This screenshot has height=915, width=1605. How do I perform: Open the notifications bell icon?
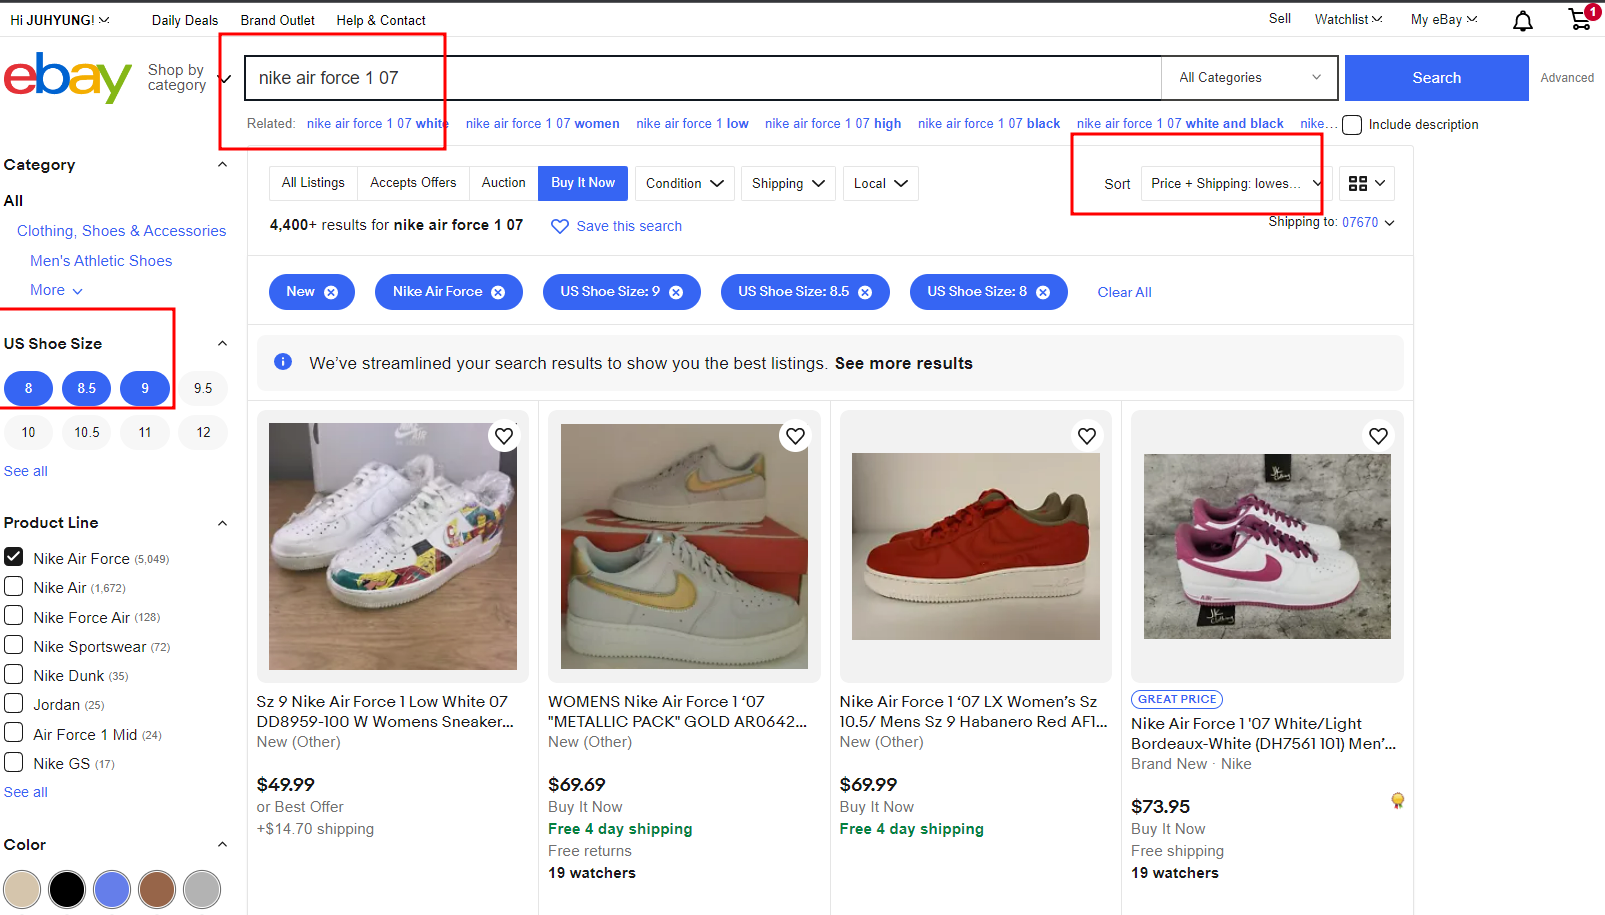(1522, 21)
